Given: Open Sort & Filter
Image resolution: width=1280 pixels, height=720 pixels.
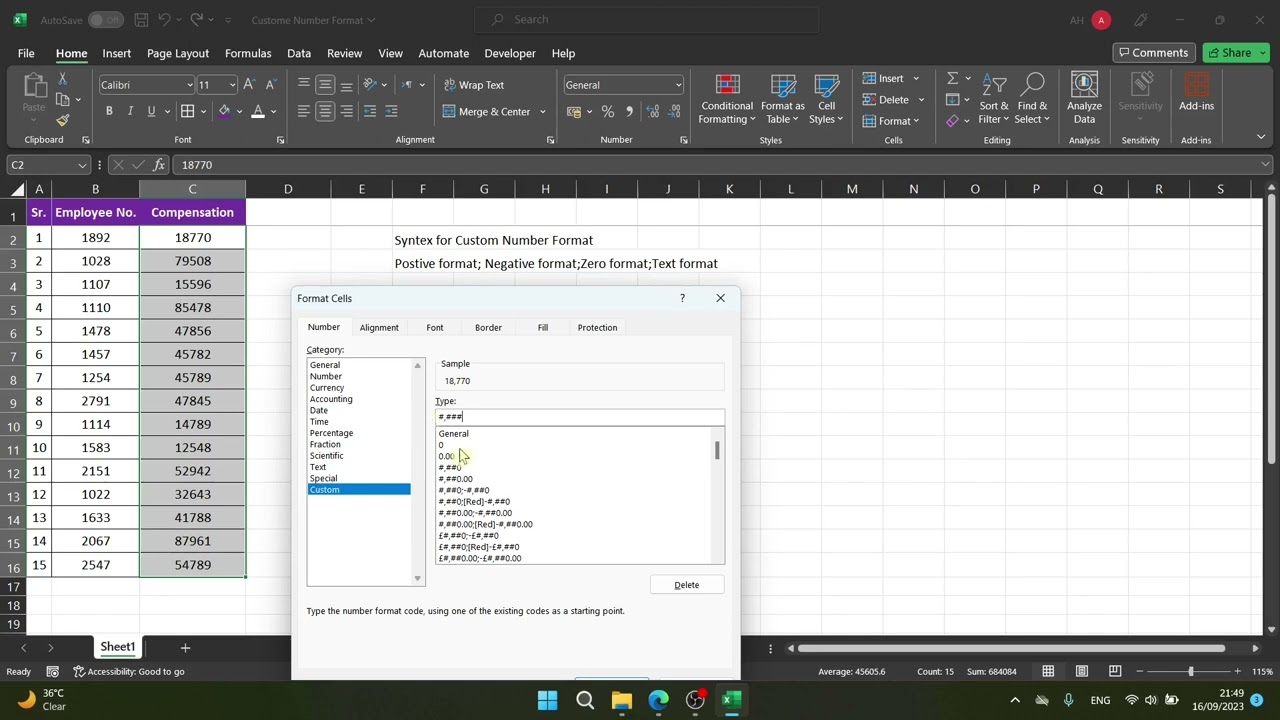Looking at the screenshot, I should click(994, 99).
